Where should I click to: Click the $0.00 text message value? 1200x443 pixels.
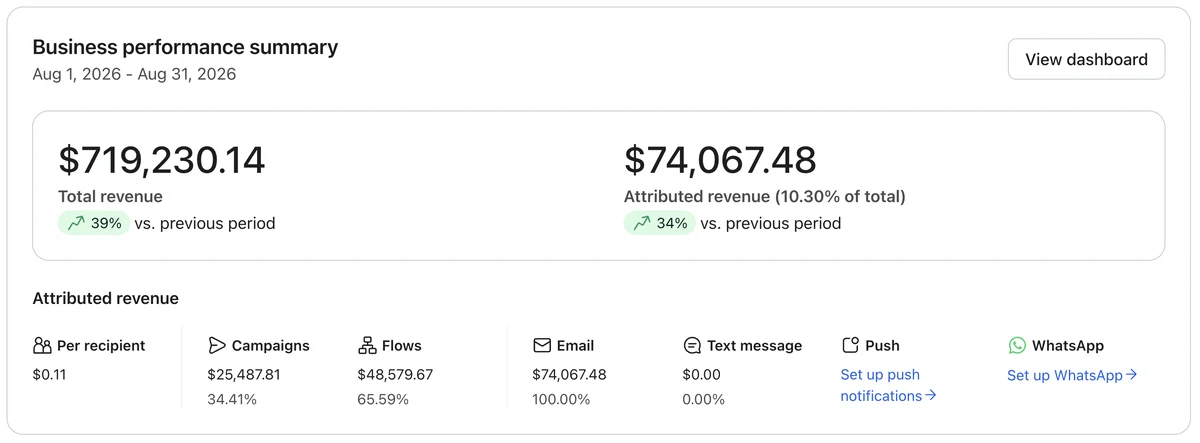tap(702, 375)
